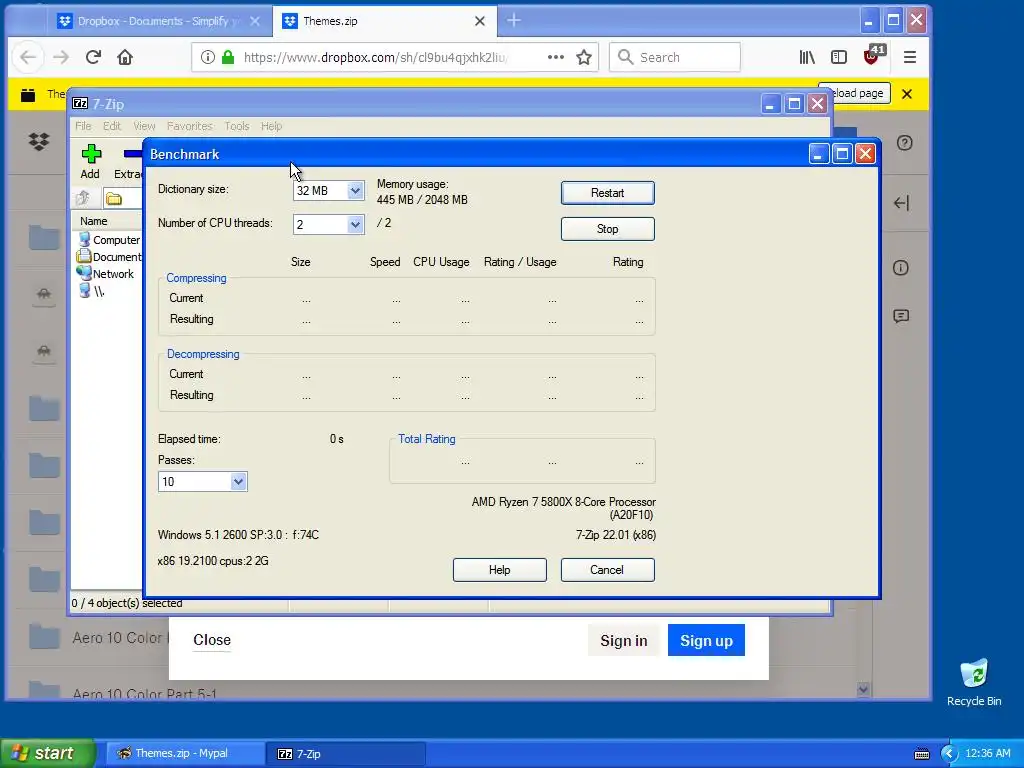Open the 7-Zip File menu
Screen dimensions: 1024x768
coord(83,126)
